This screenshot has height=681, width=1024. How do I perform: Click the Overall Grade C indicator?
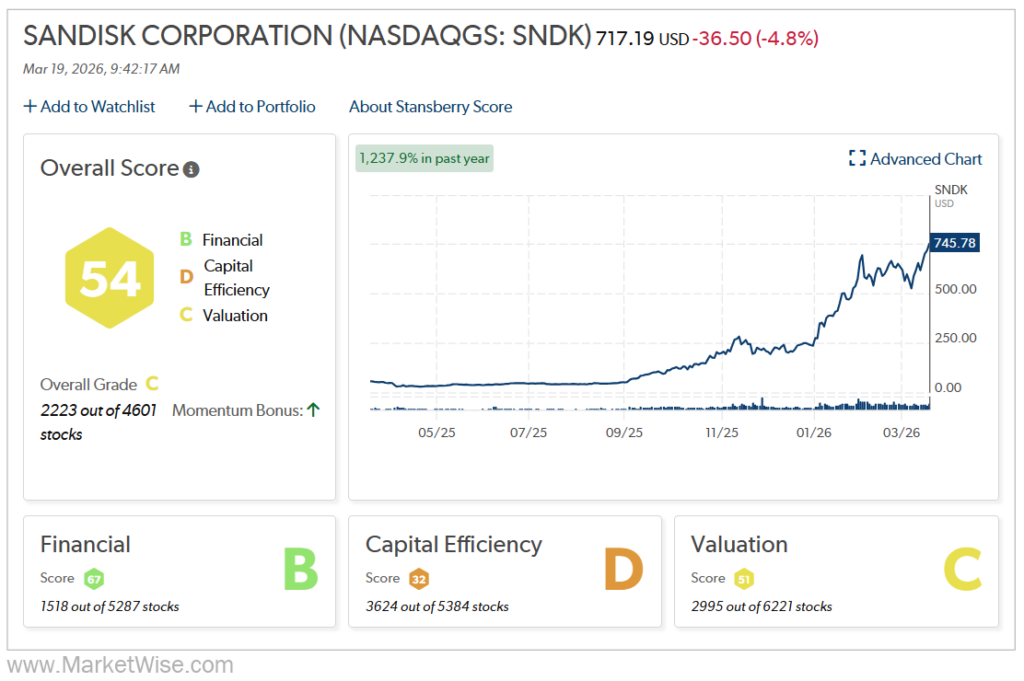tap(152, 384)
